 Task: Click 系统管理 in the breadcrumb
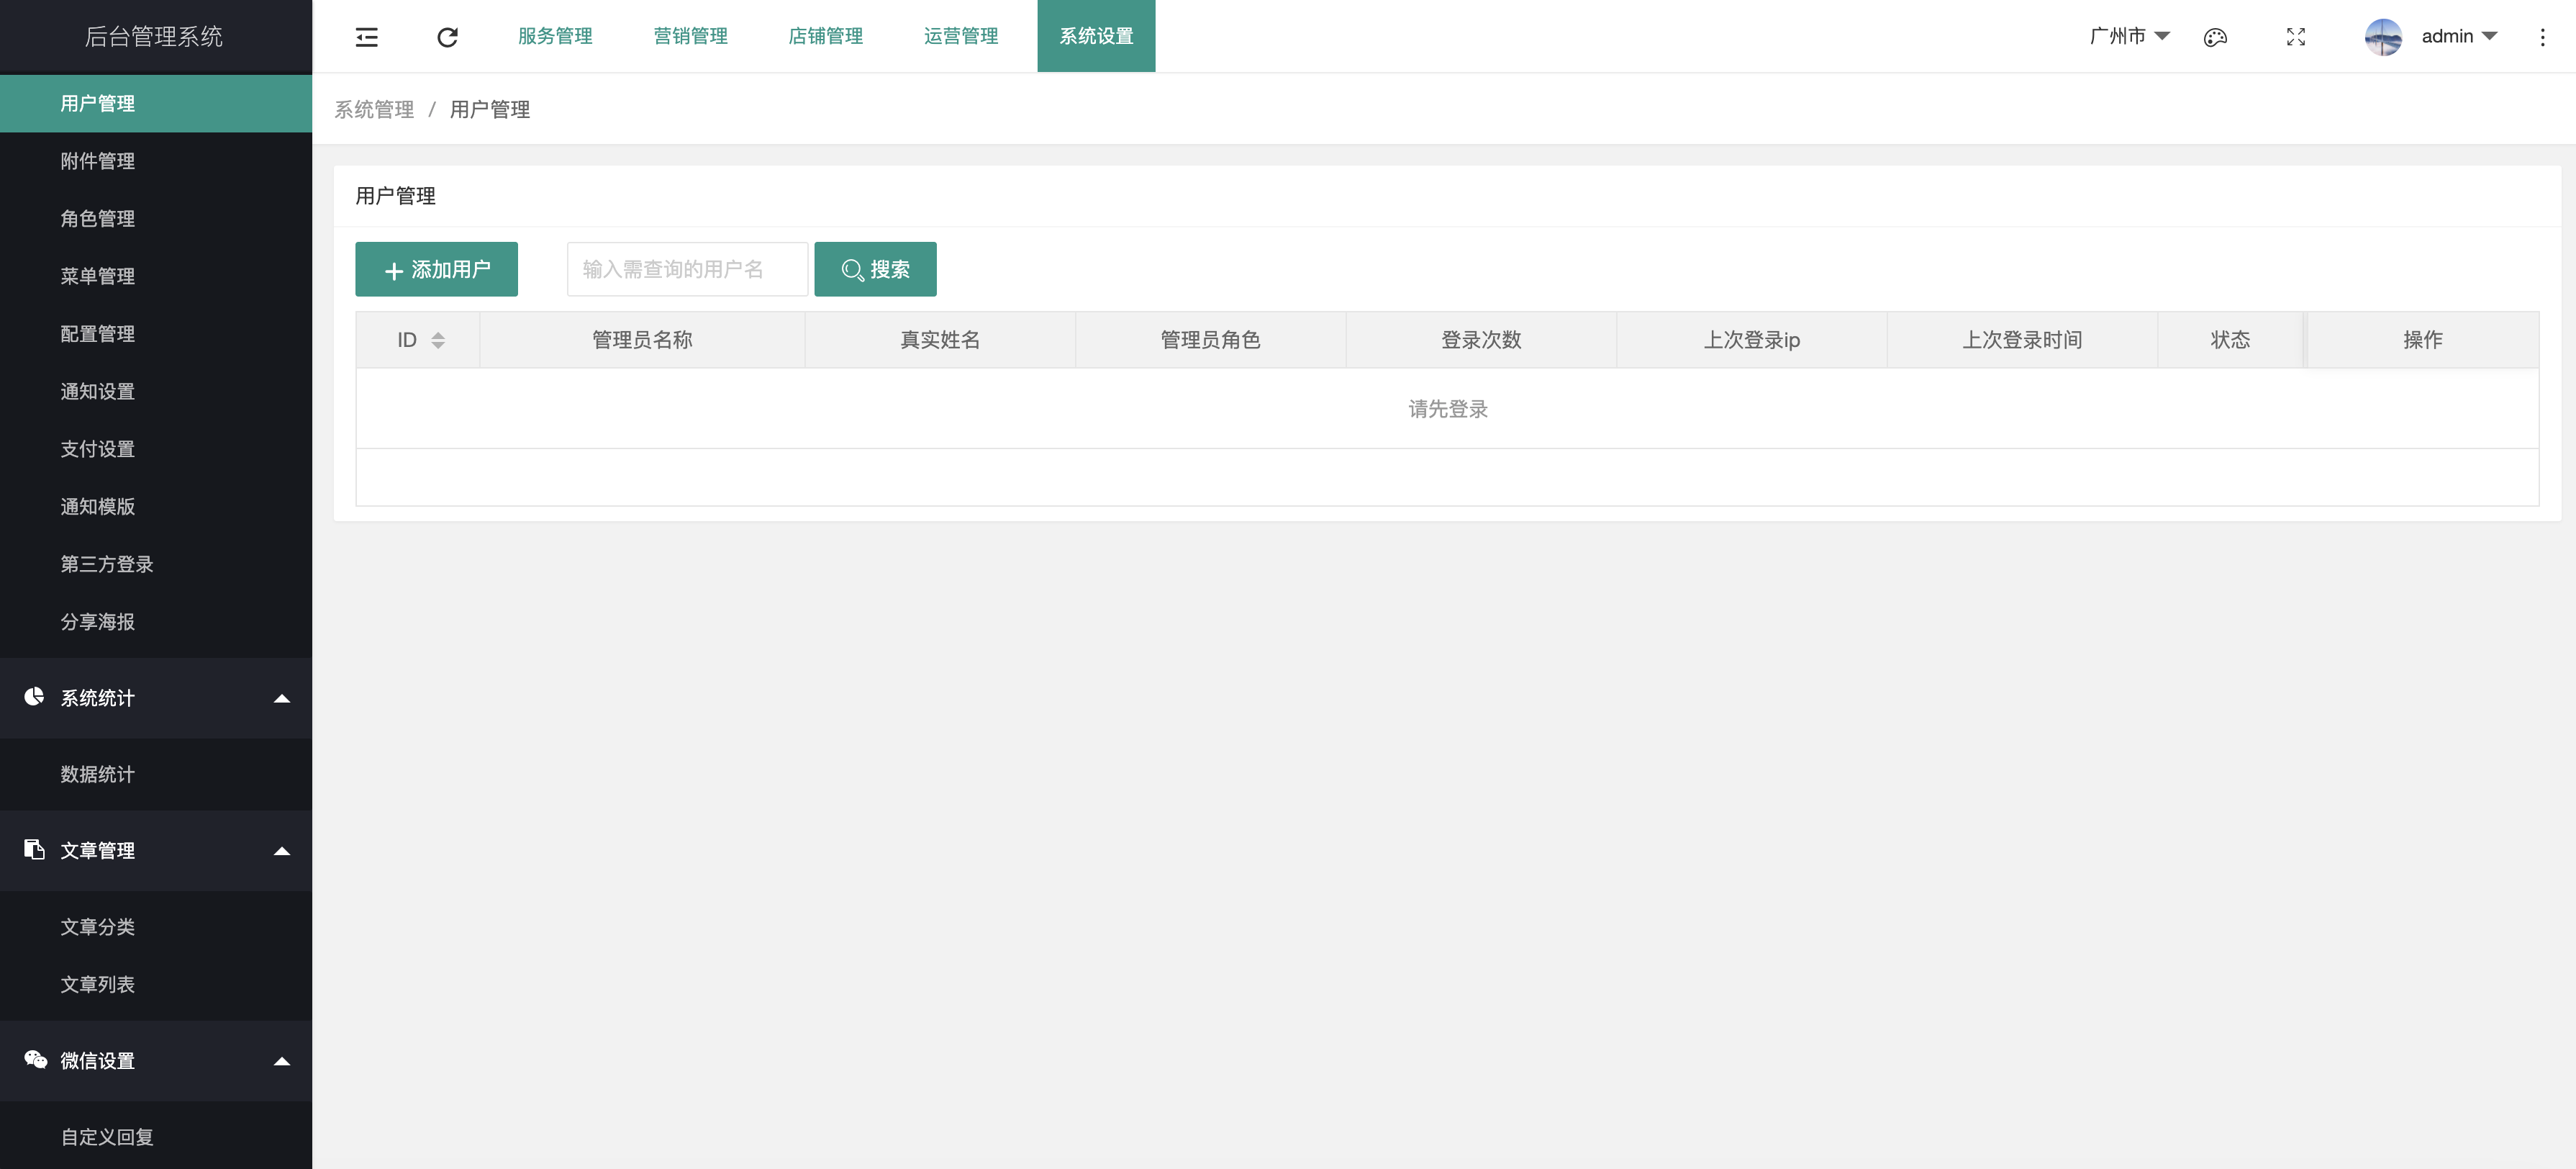tap(374, 109)
